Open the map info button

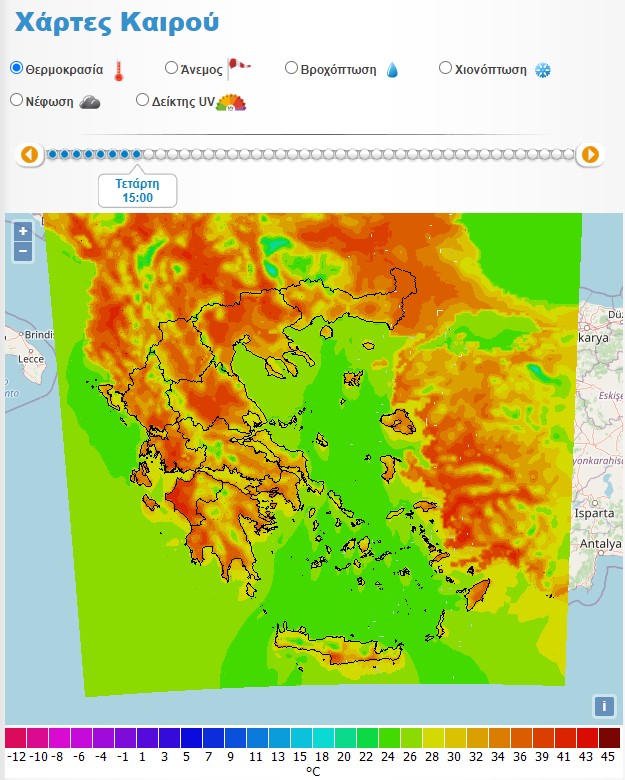click(x=603, y=706)
